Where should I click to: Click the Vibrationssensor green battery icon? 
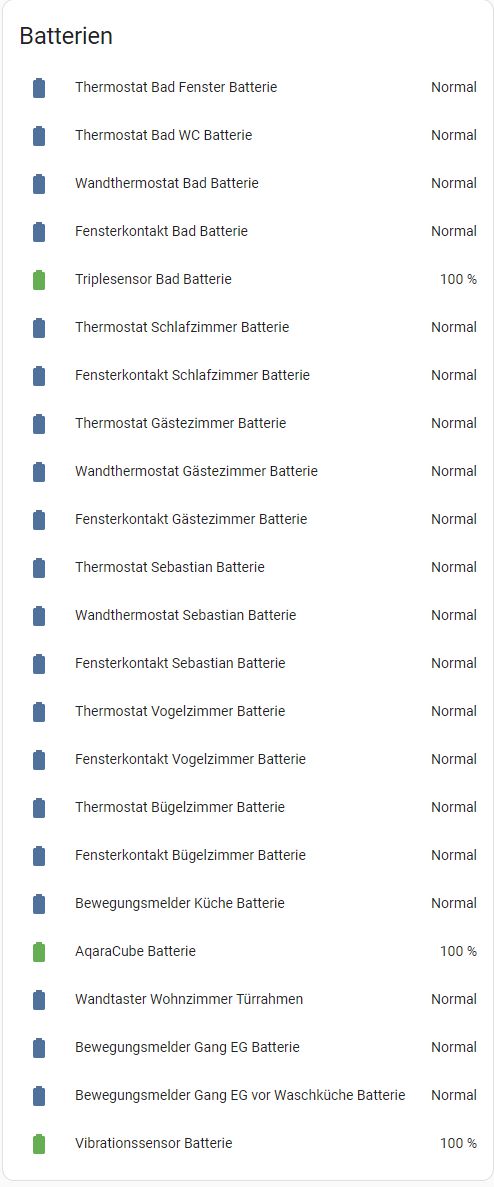click(x=39, y=1143)
